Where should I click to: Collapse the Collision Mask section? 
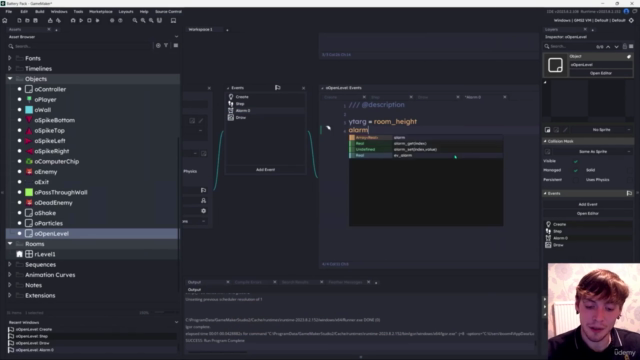545,141
